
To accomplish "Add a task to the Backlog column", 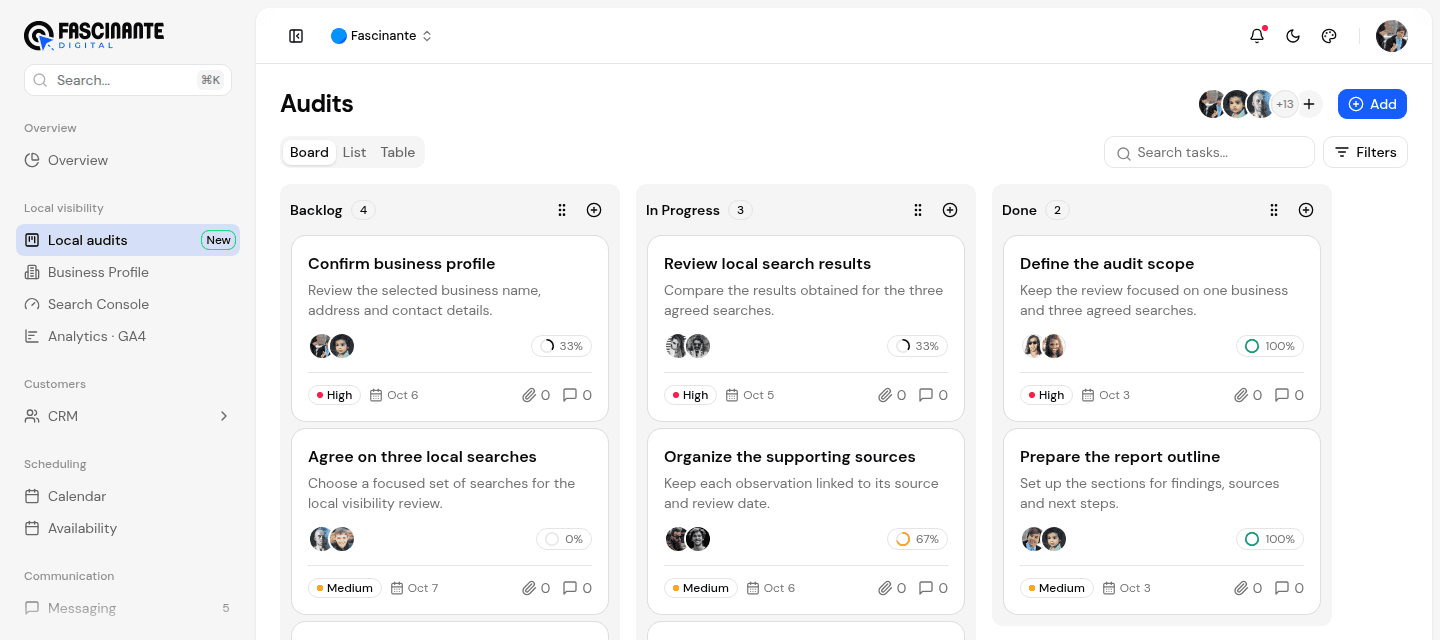I will pyautogui.click(x=594, y=210).
